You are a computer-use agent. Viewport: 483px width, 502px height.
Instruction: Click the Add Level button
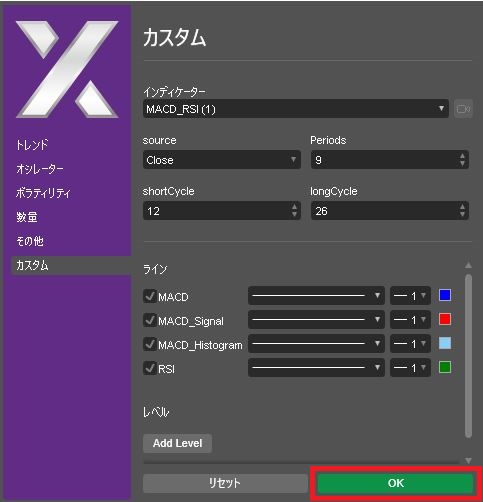coord(177,443)
